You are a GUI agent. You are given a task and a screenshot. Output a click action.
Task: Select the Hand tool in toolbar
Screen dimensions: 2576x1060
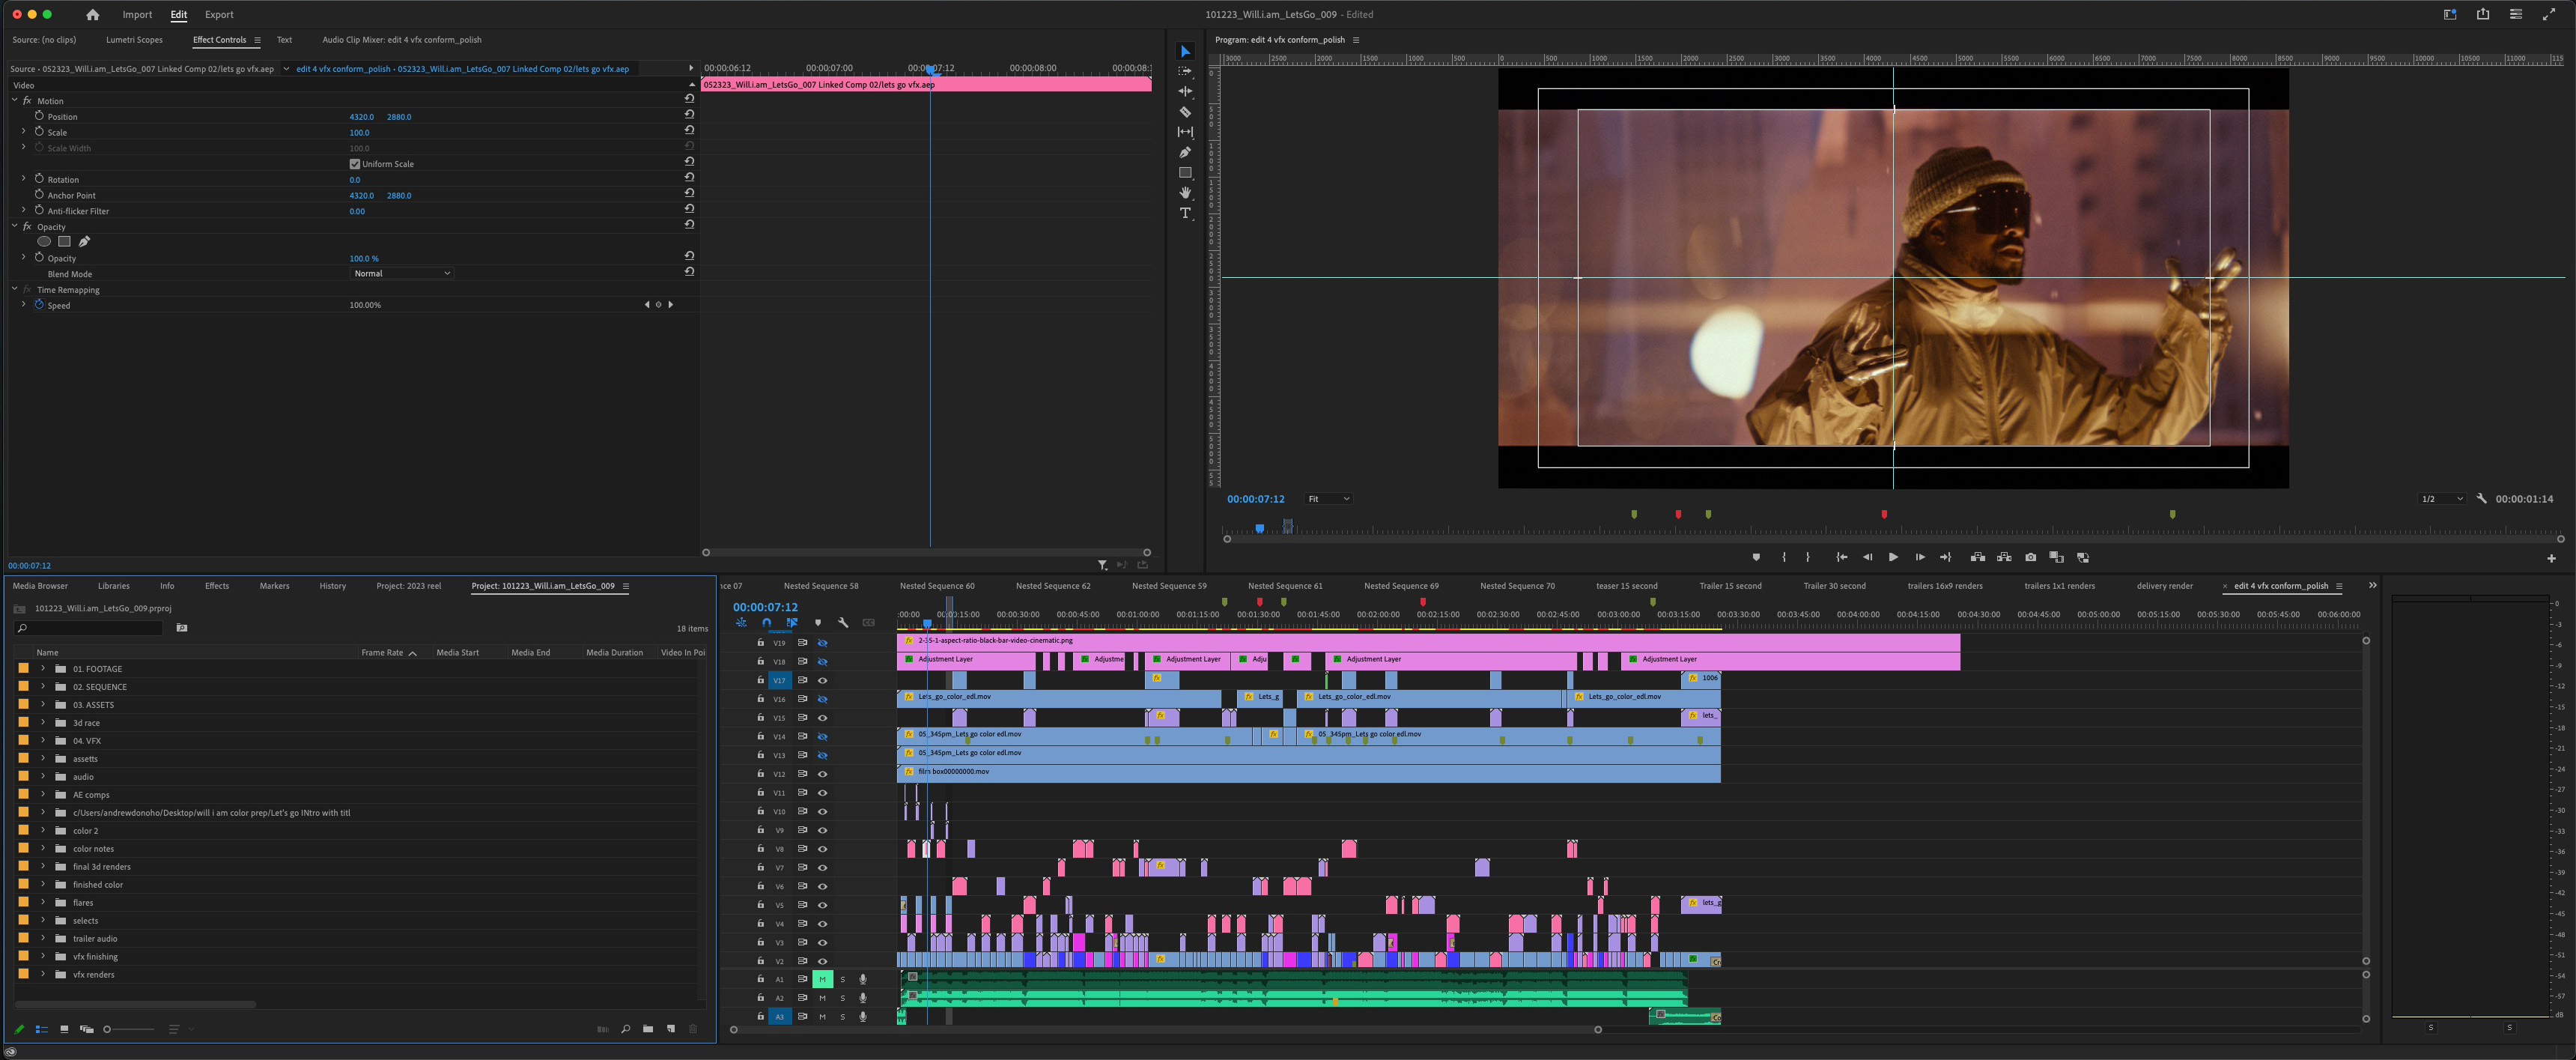[x=1186, y=196]
